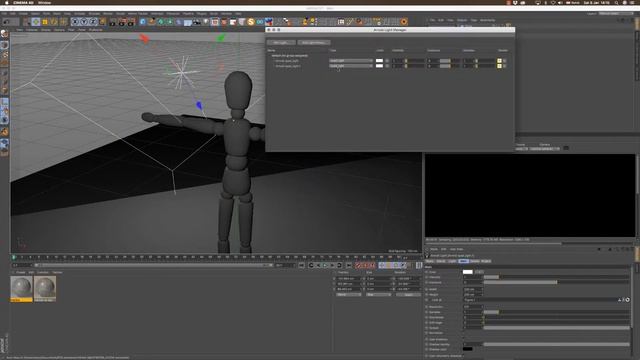Image resolution: width=640 pixels, height=360 pixels.
Task: Click Render to Picture Viewer icon
Action: 122,22
